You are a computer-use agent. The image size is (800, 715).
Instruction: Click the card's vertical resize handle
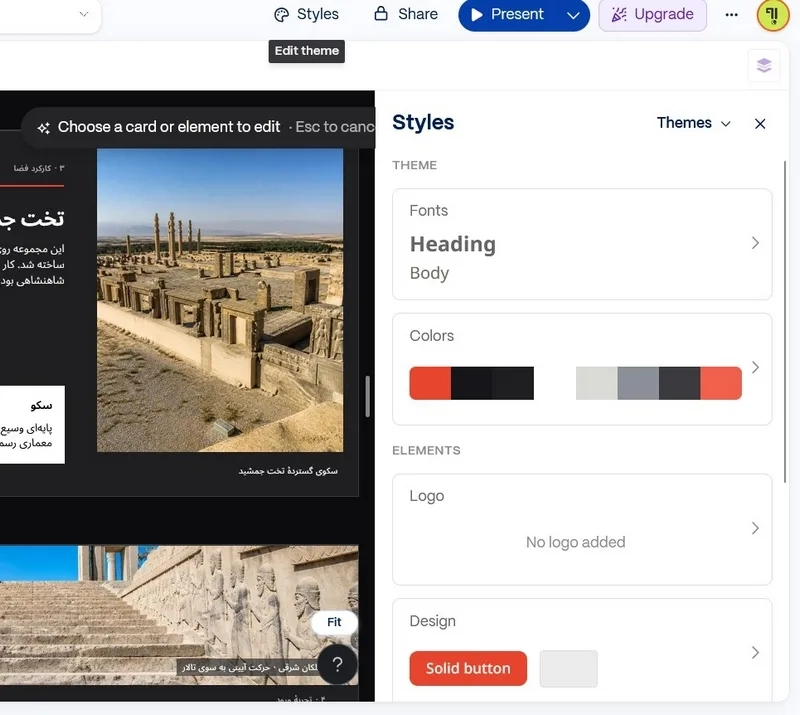(367, 397)
